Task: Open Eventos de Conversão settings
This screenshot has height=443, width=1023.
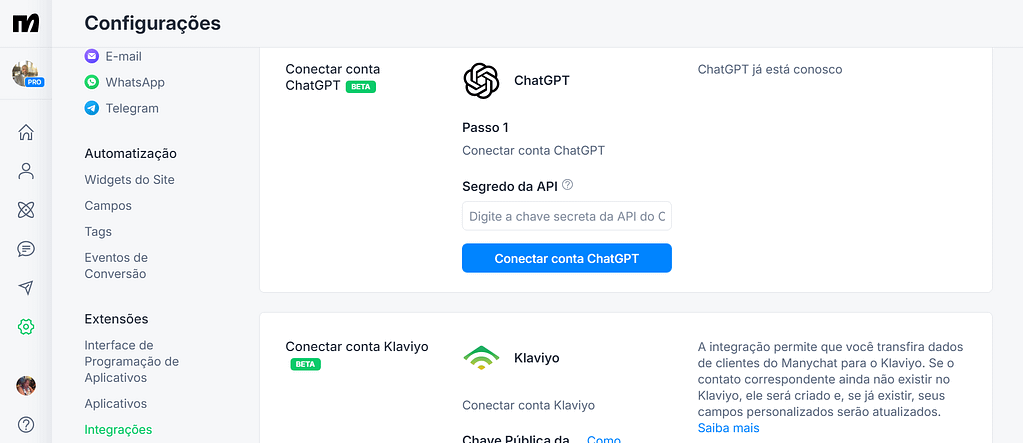Action: 115,265
